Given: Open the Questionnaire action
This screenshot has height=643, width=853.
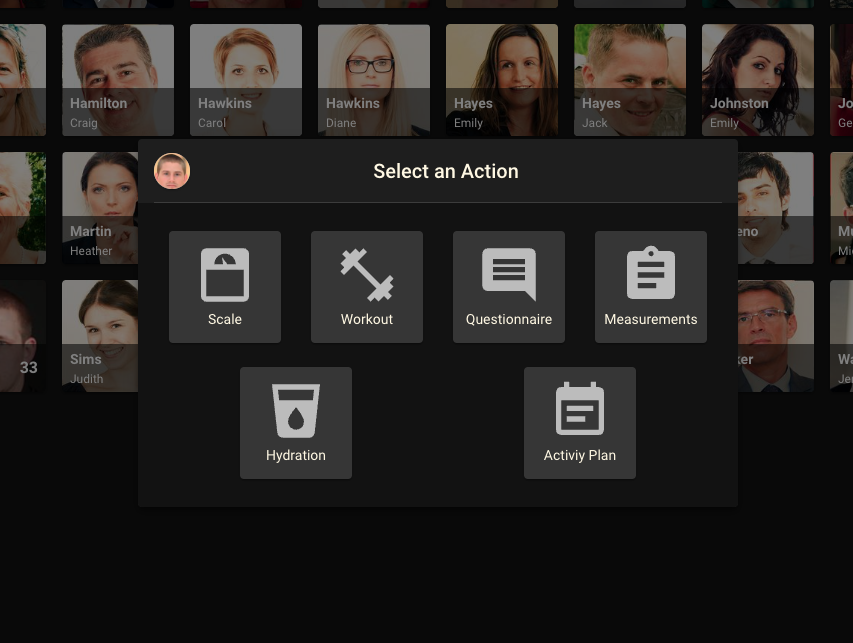Looking at the screenshot, I should (509, 287).
